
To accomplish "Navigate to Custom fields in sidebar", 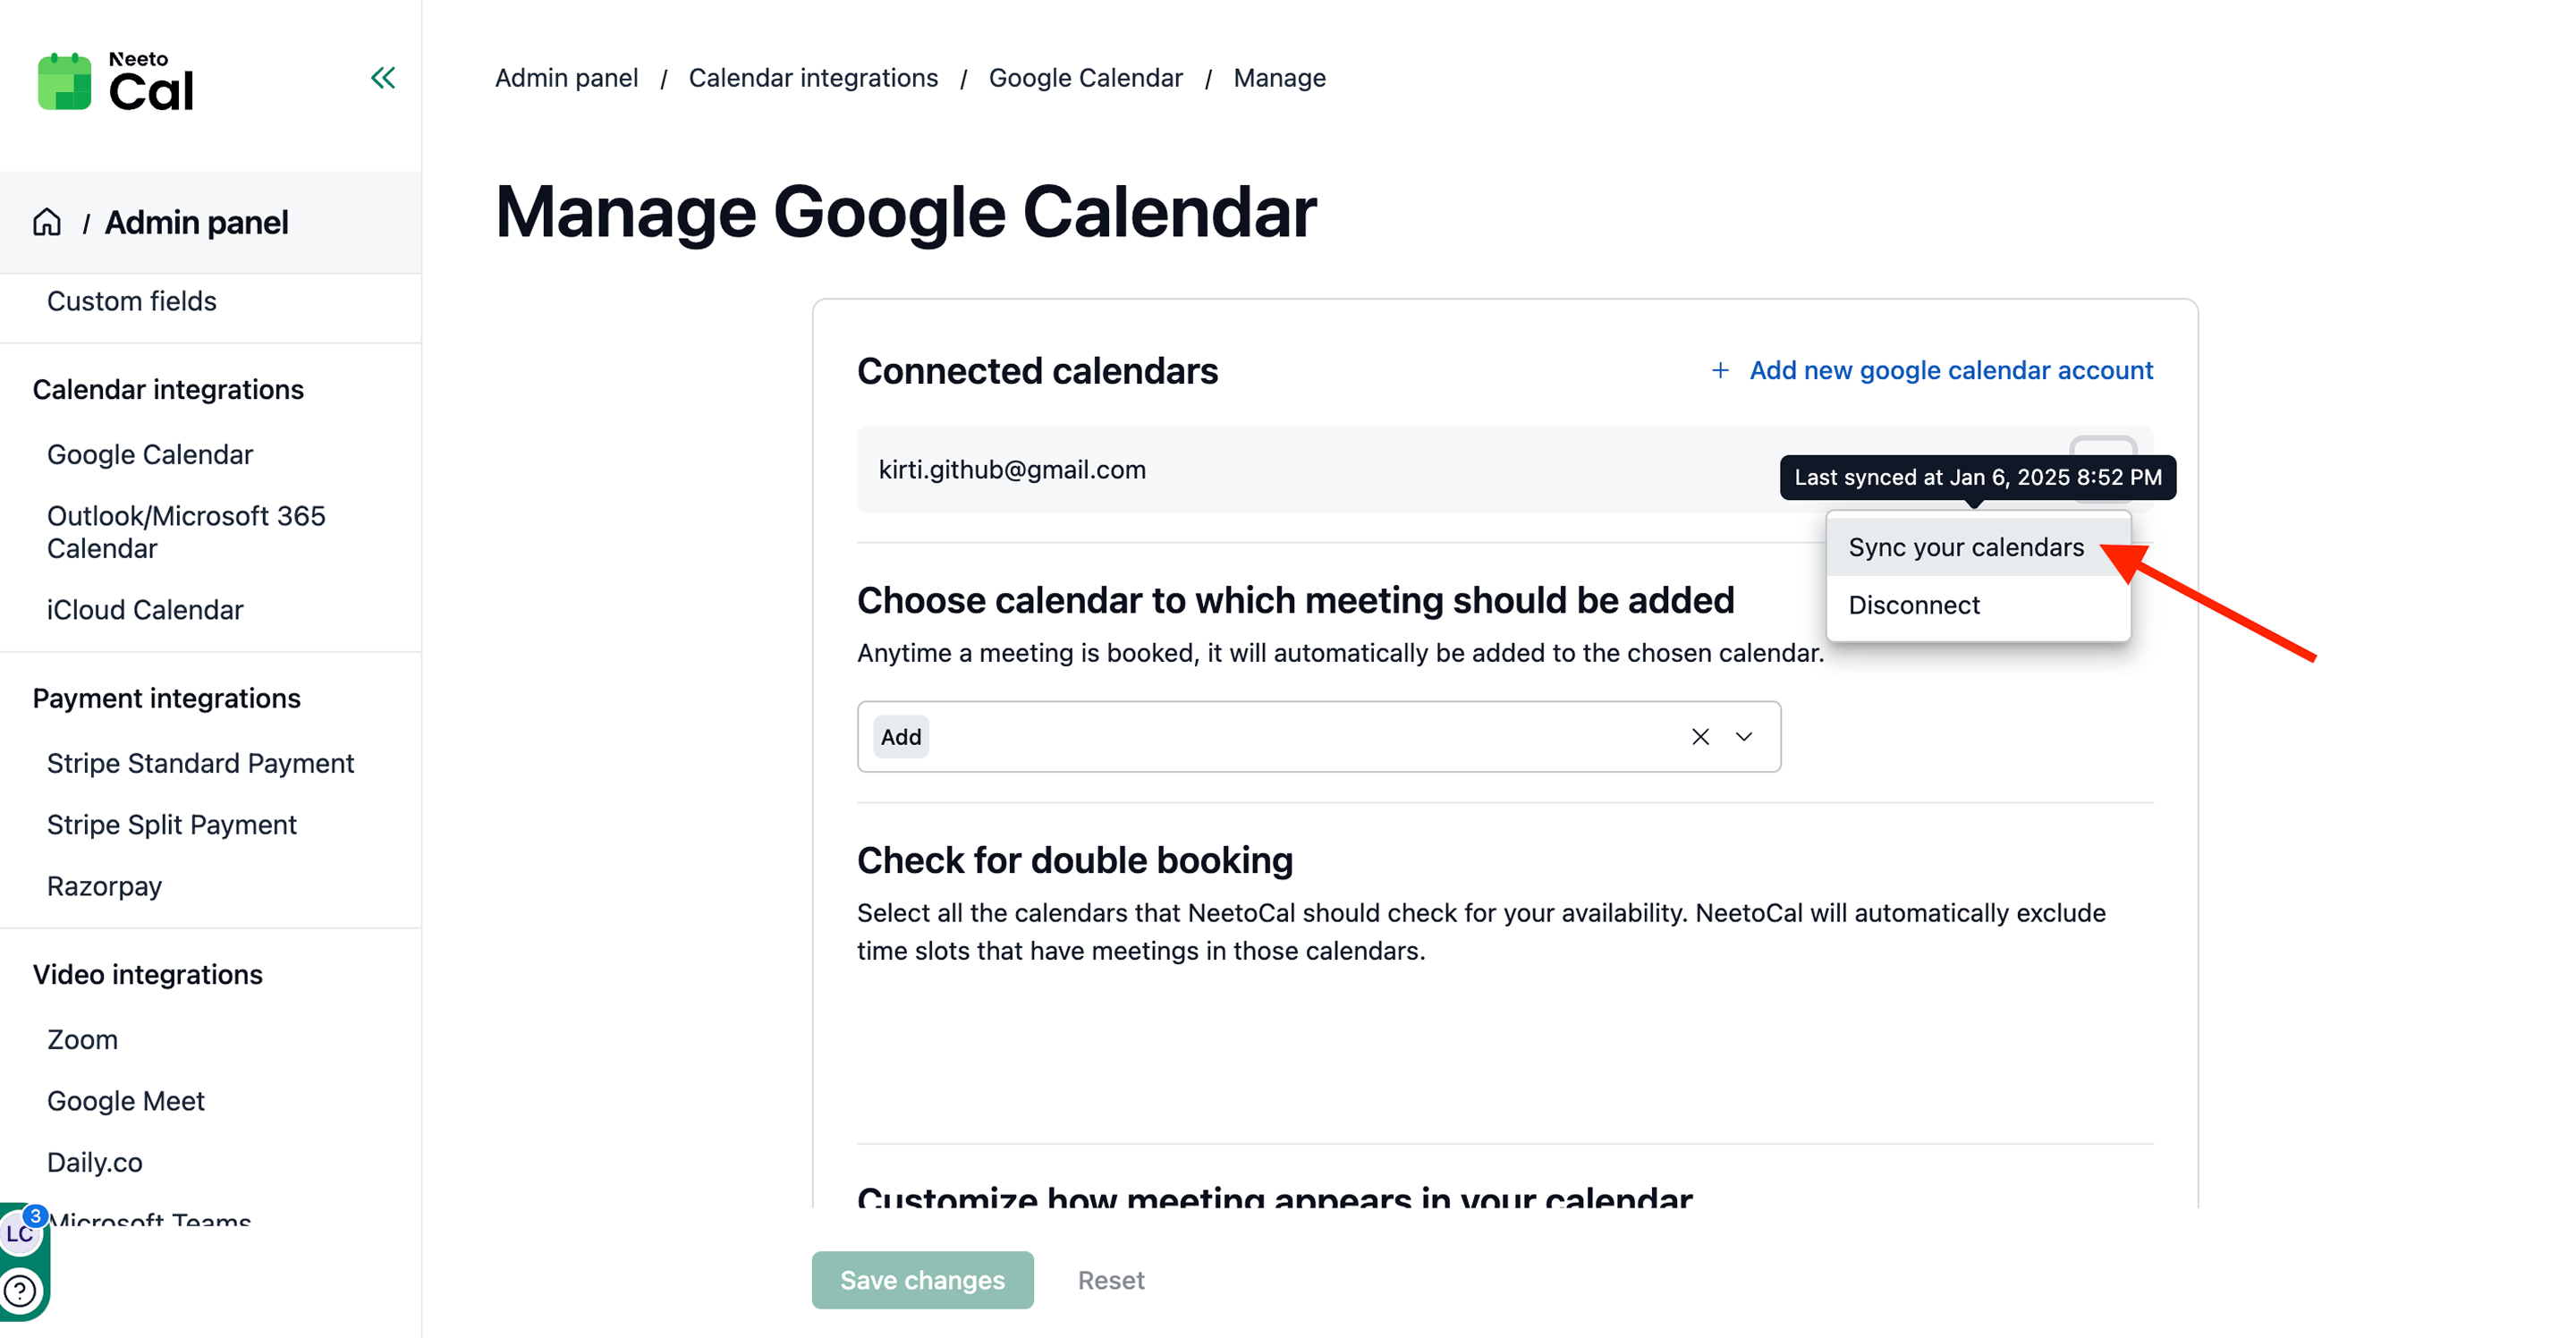I will point(132,301).
